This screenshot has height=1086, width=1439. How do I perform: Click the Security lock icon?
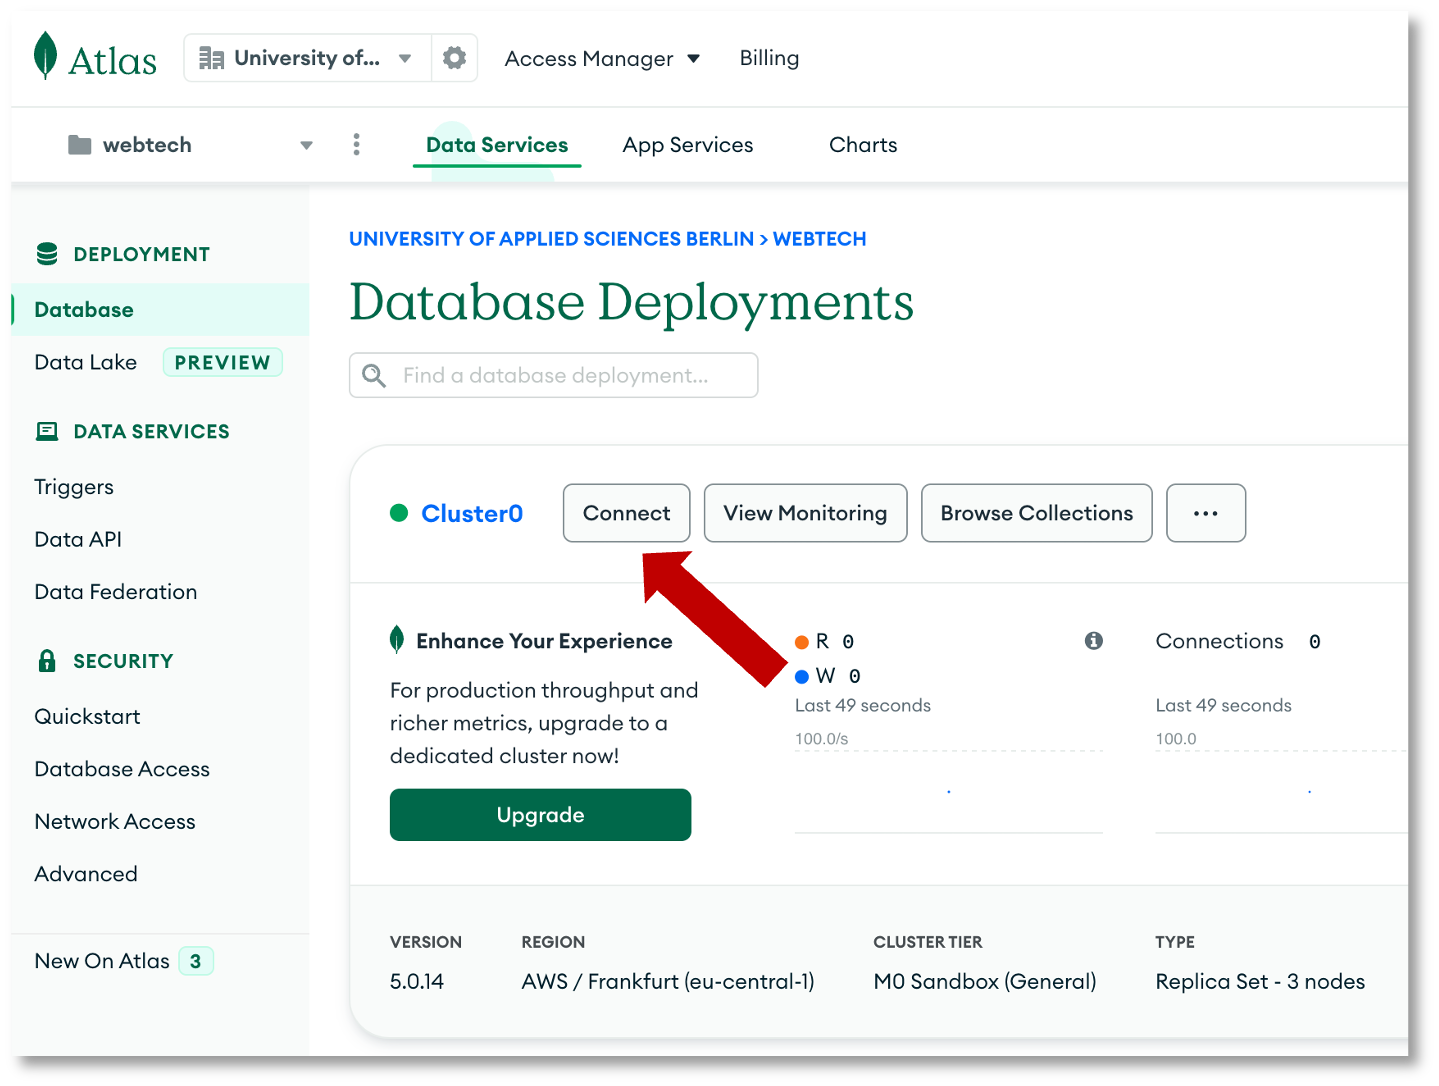pyautogui.click(x=47, y=661)
